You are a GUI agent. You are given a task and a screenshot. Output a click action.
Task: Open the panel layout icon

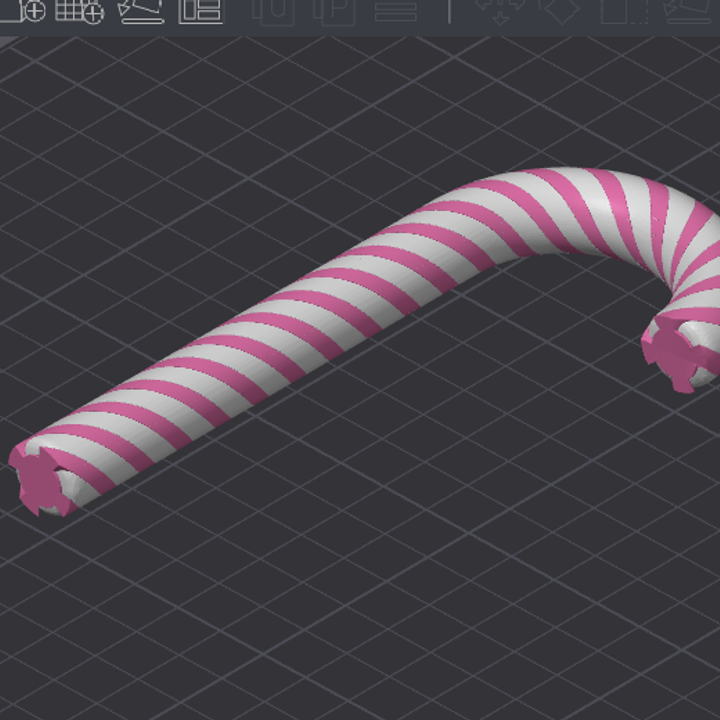coord(201,9)
